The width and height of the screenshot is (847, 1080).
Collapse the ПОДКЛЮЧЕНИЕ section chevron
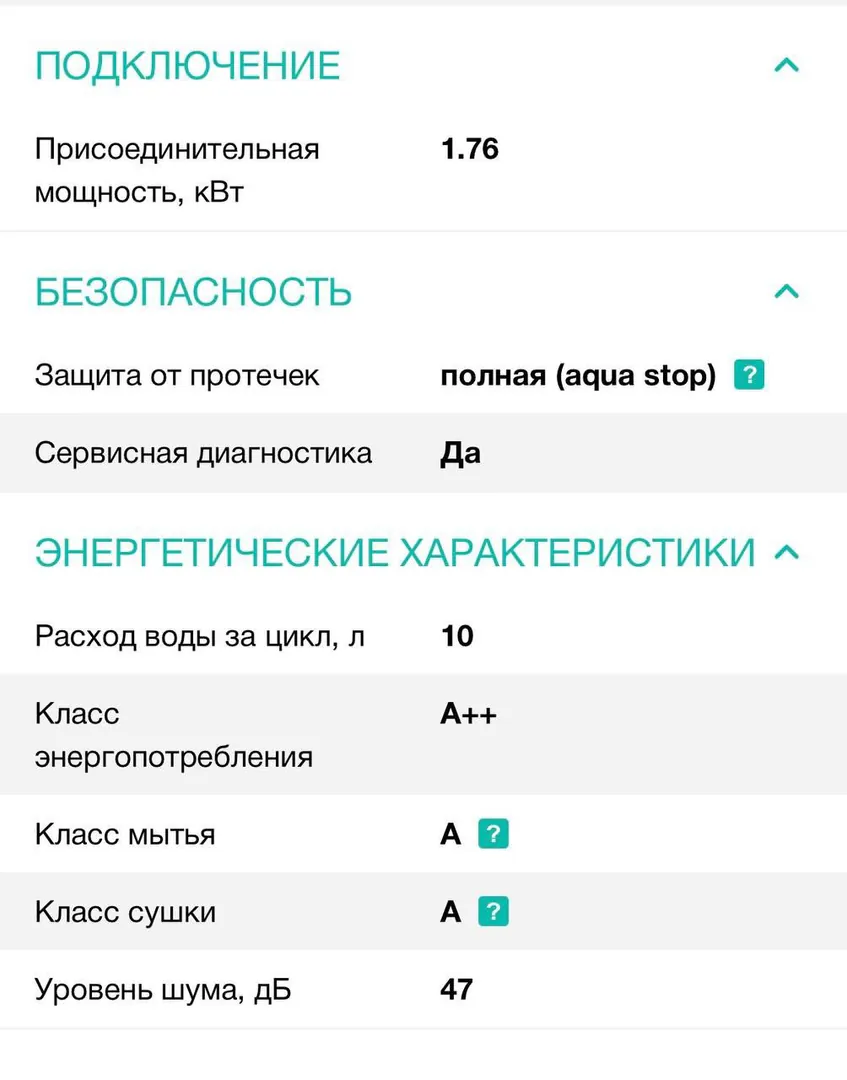[786, 65]
